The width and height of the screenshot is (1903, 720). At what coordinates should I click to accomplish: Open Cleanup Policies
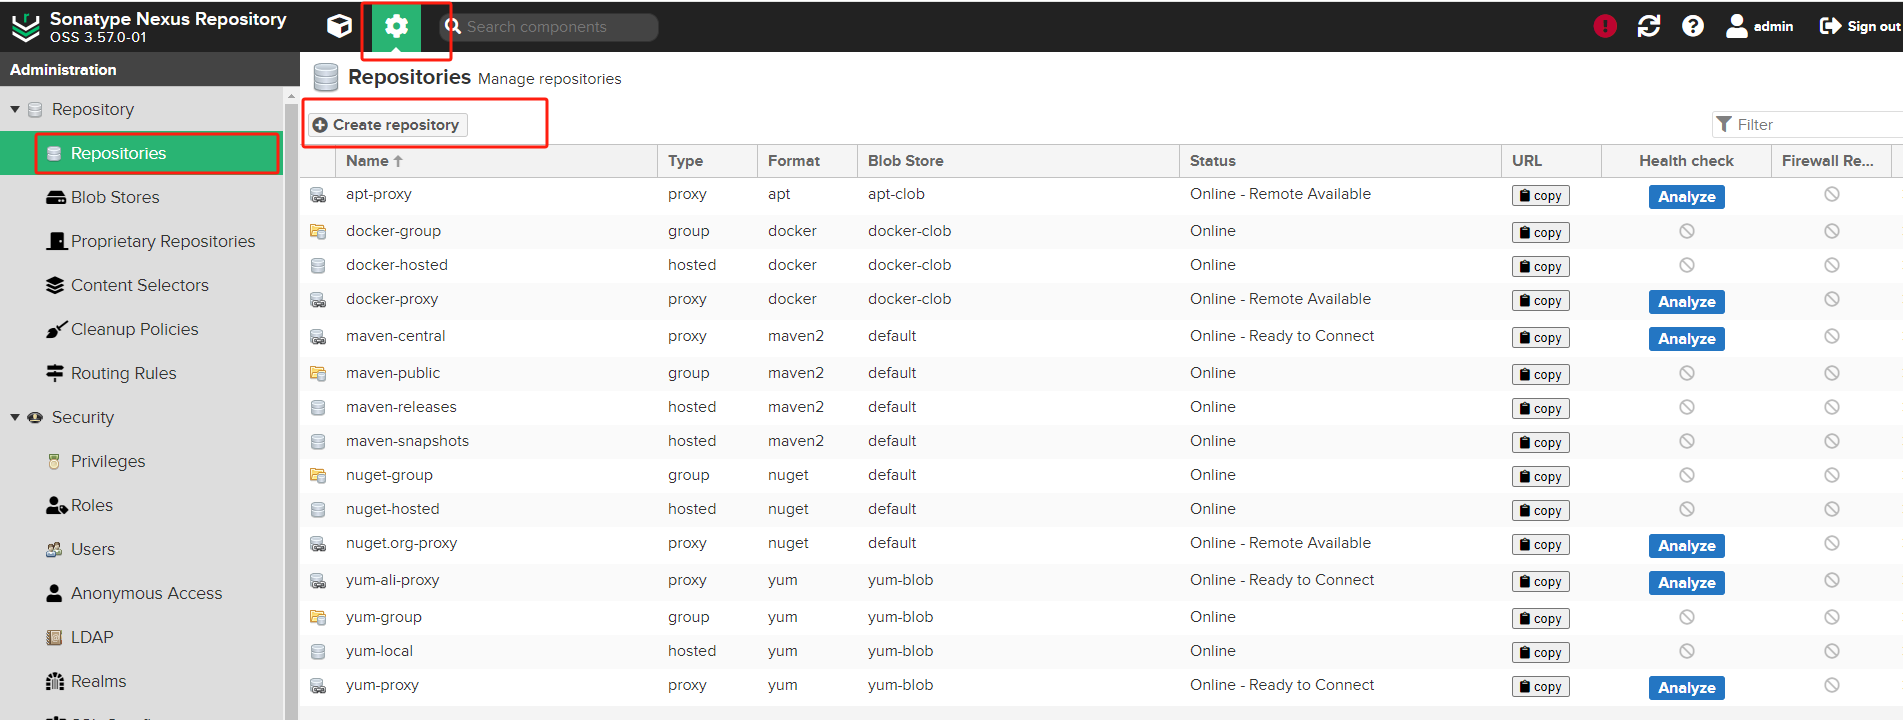pyautogui.click(x=142, y=329)
